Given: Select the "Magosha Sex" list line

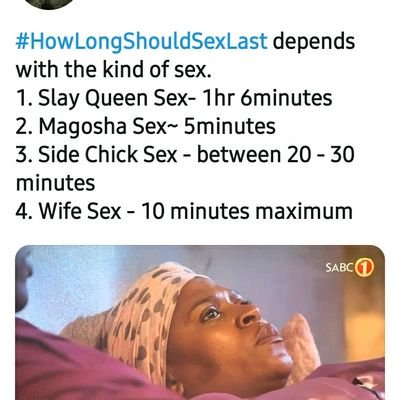Looking at the screenshot, I should point(146,127).
